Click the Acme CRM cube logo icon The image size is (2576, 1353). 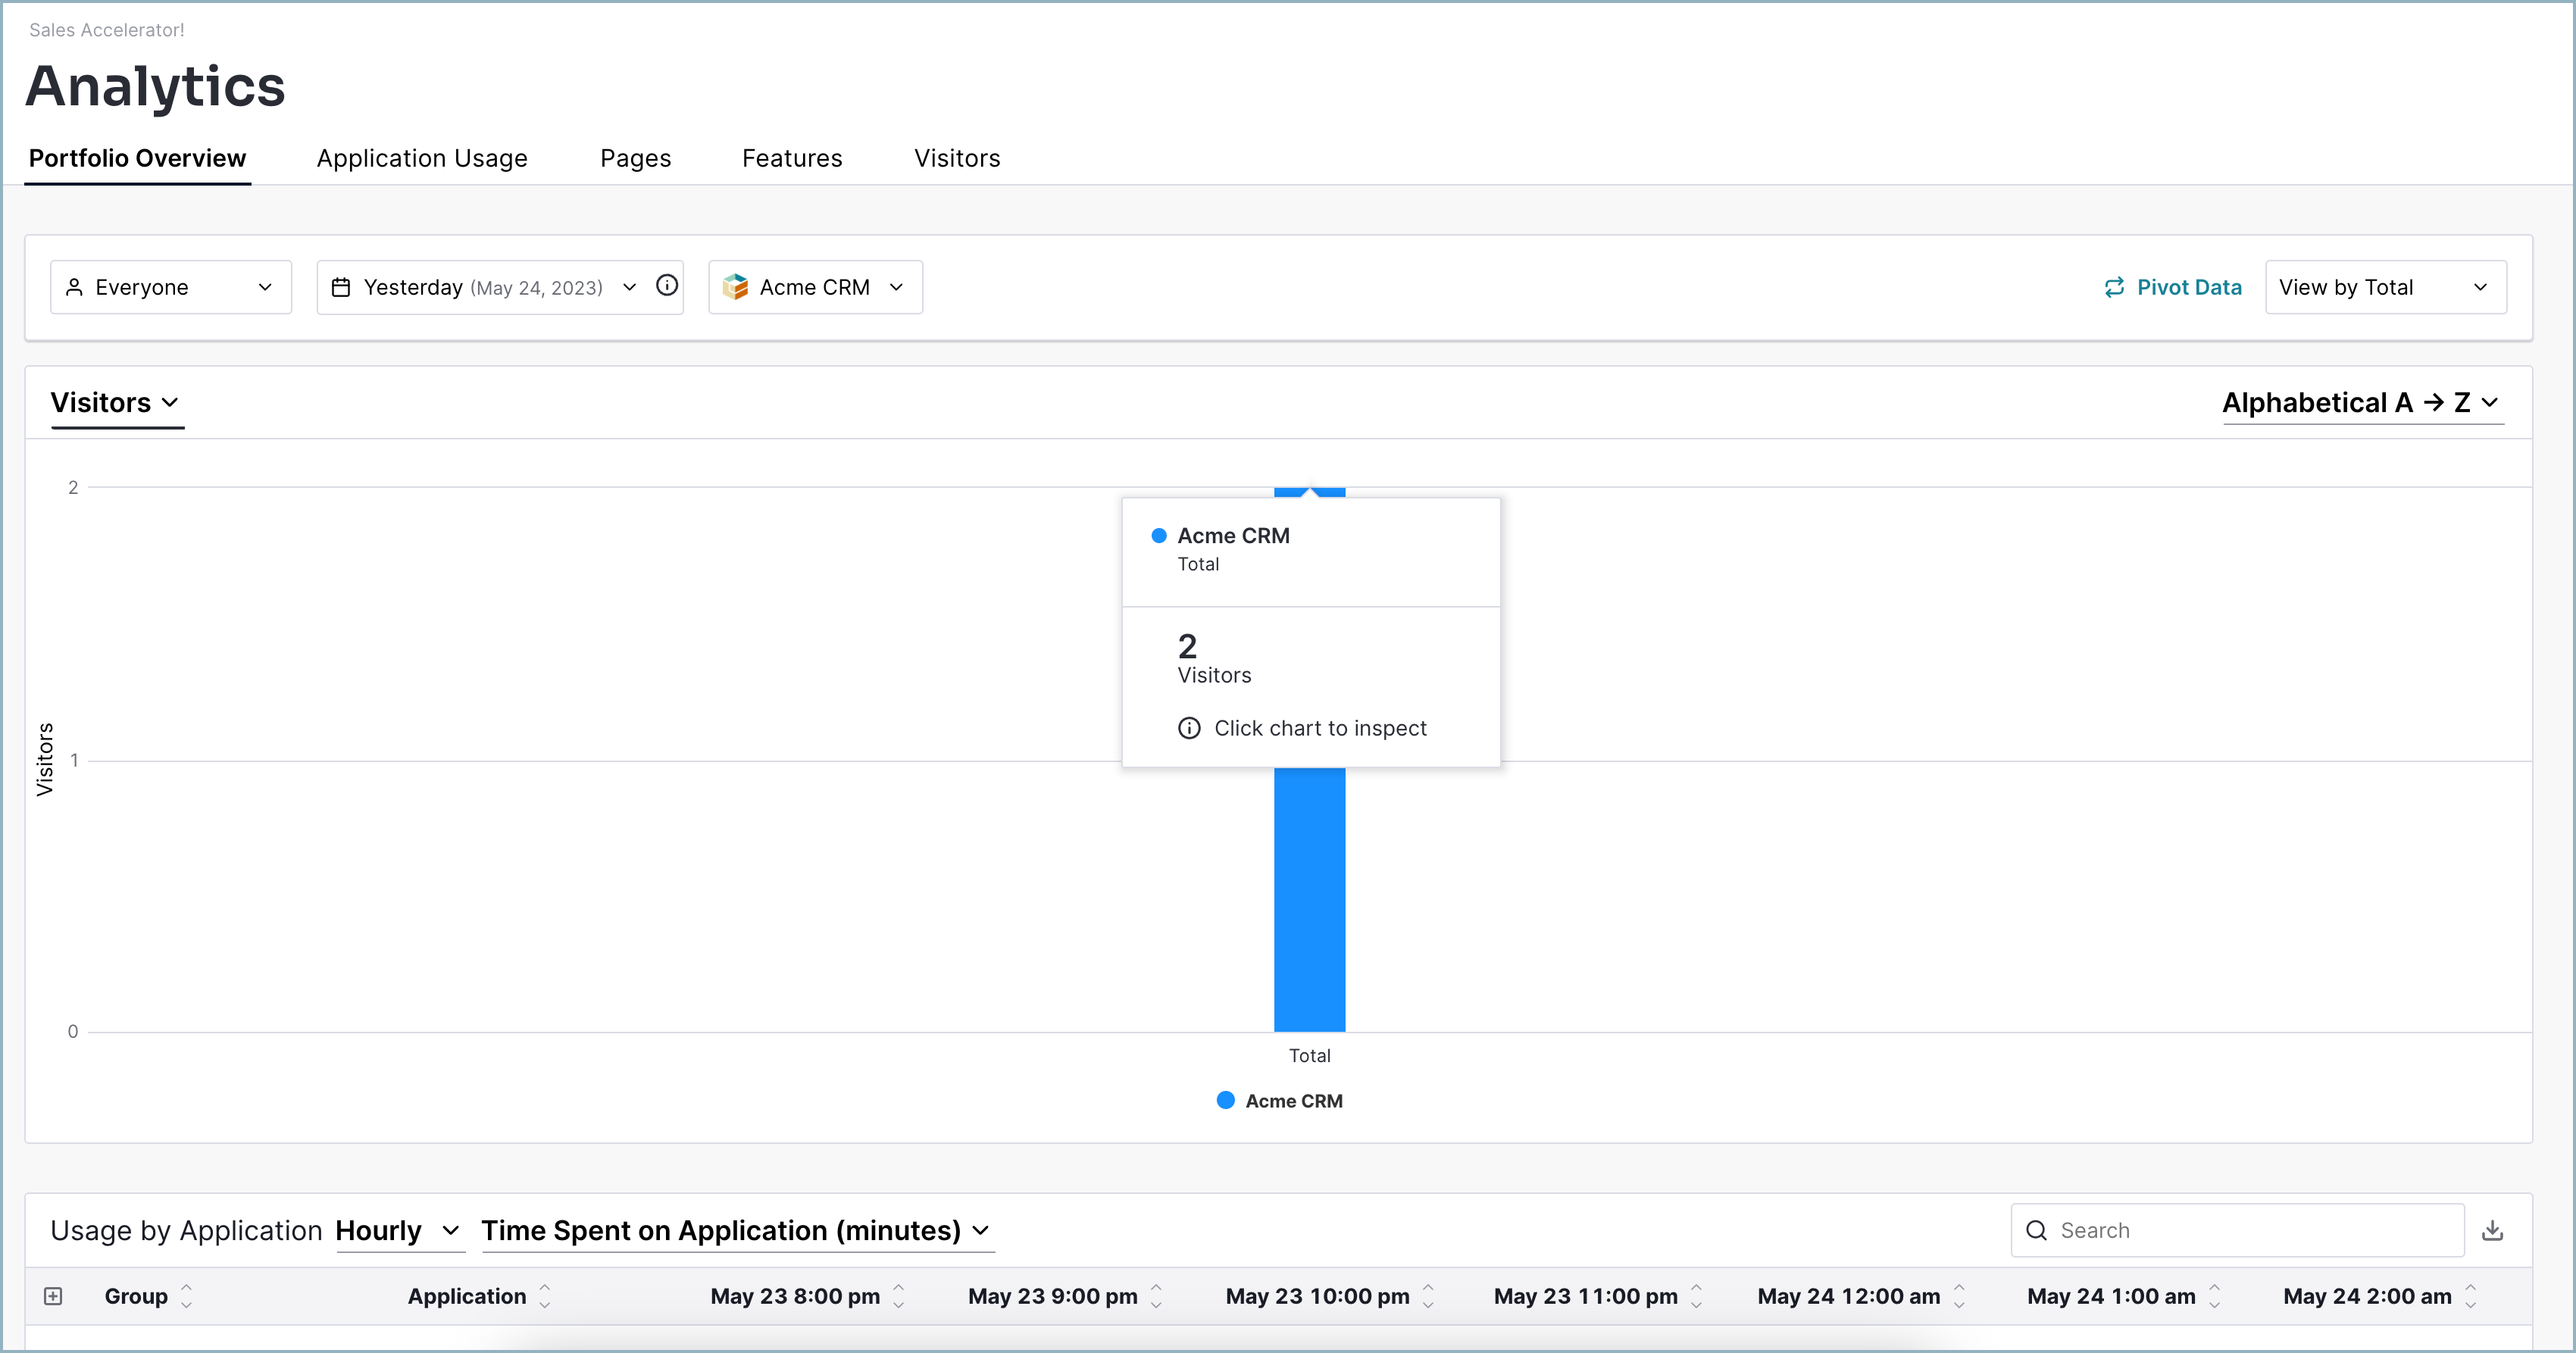click(735, 287)
